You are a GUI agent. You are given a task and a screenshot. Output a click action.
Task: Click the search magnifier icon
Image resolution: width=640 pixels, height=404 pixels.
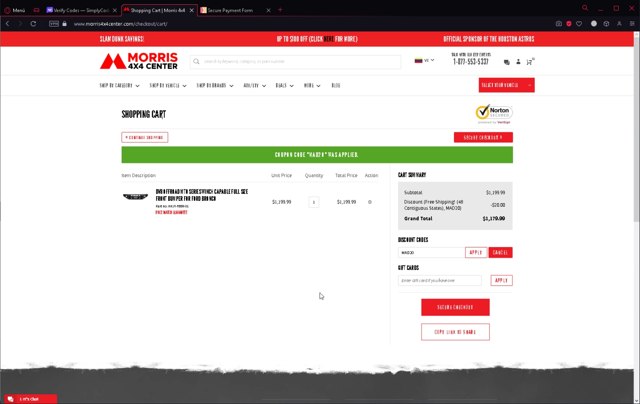coord(196,62)
